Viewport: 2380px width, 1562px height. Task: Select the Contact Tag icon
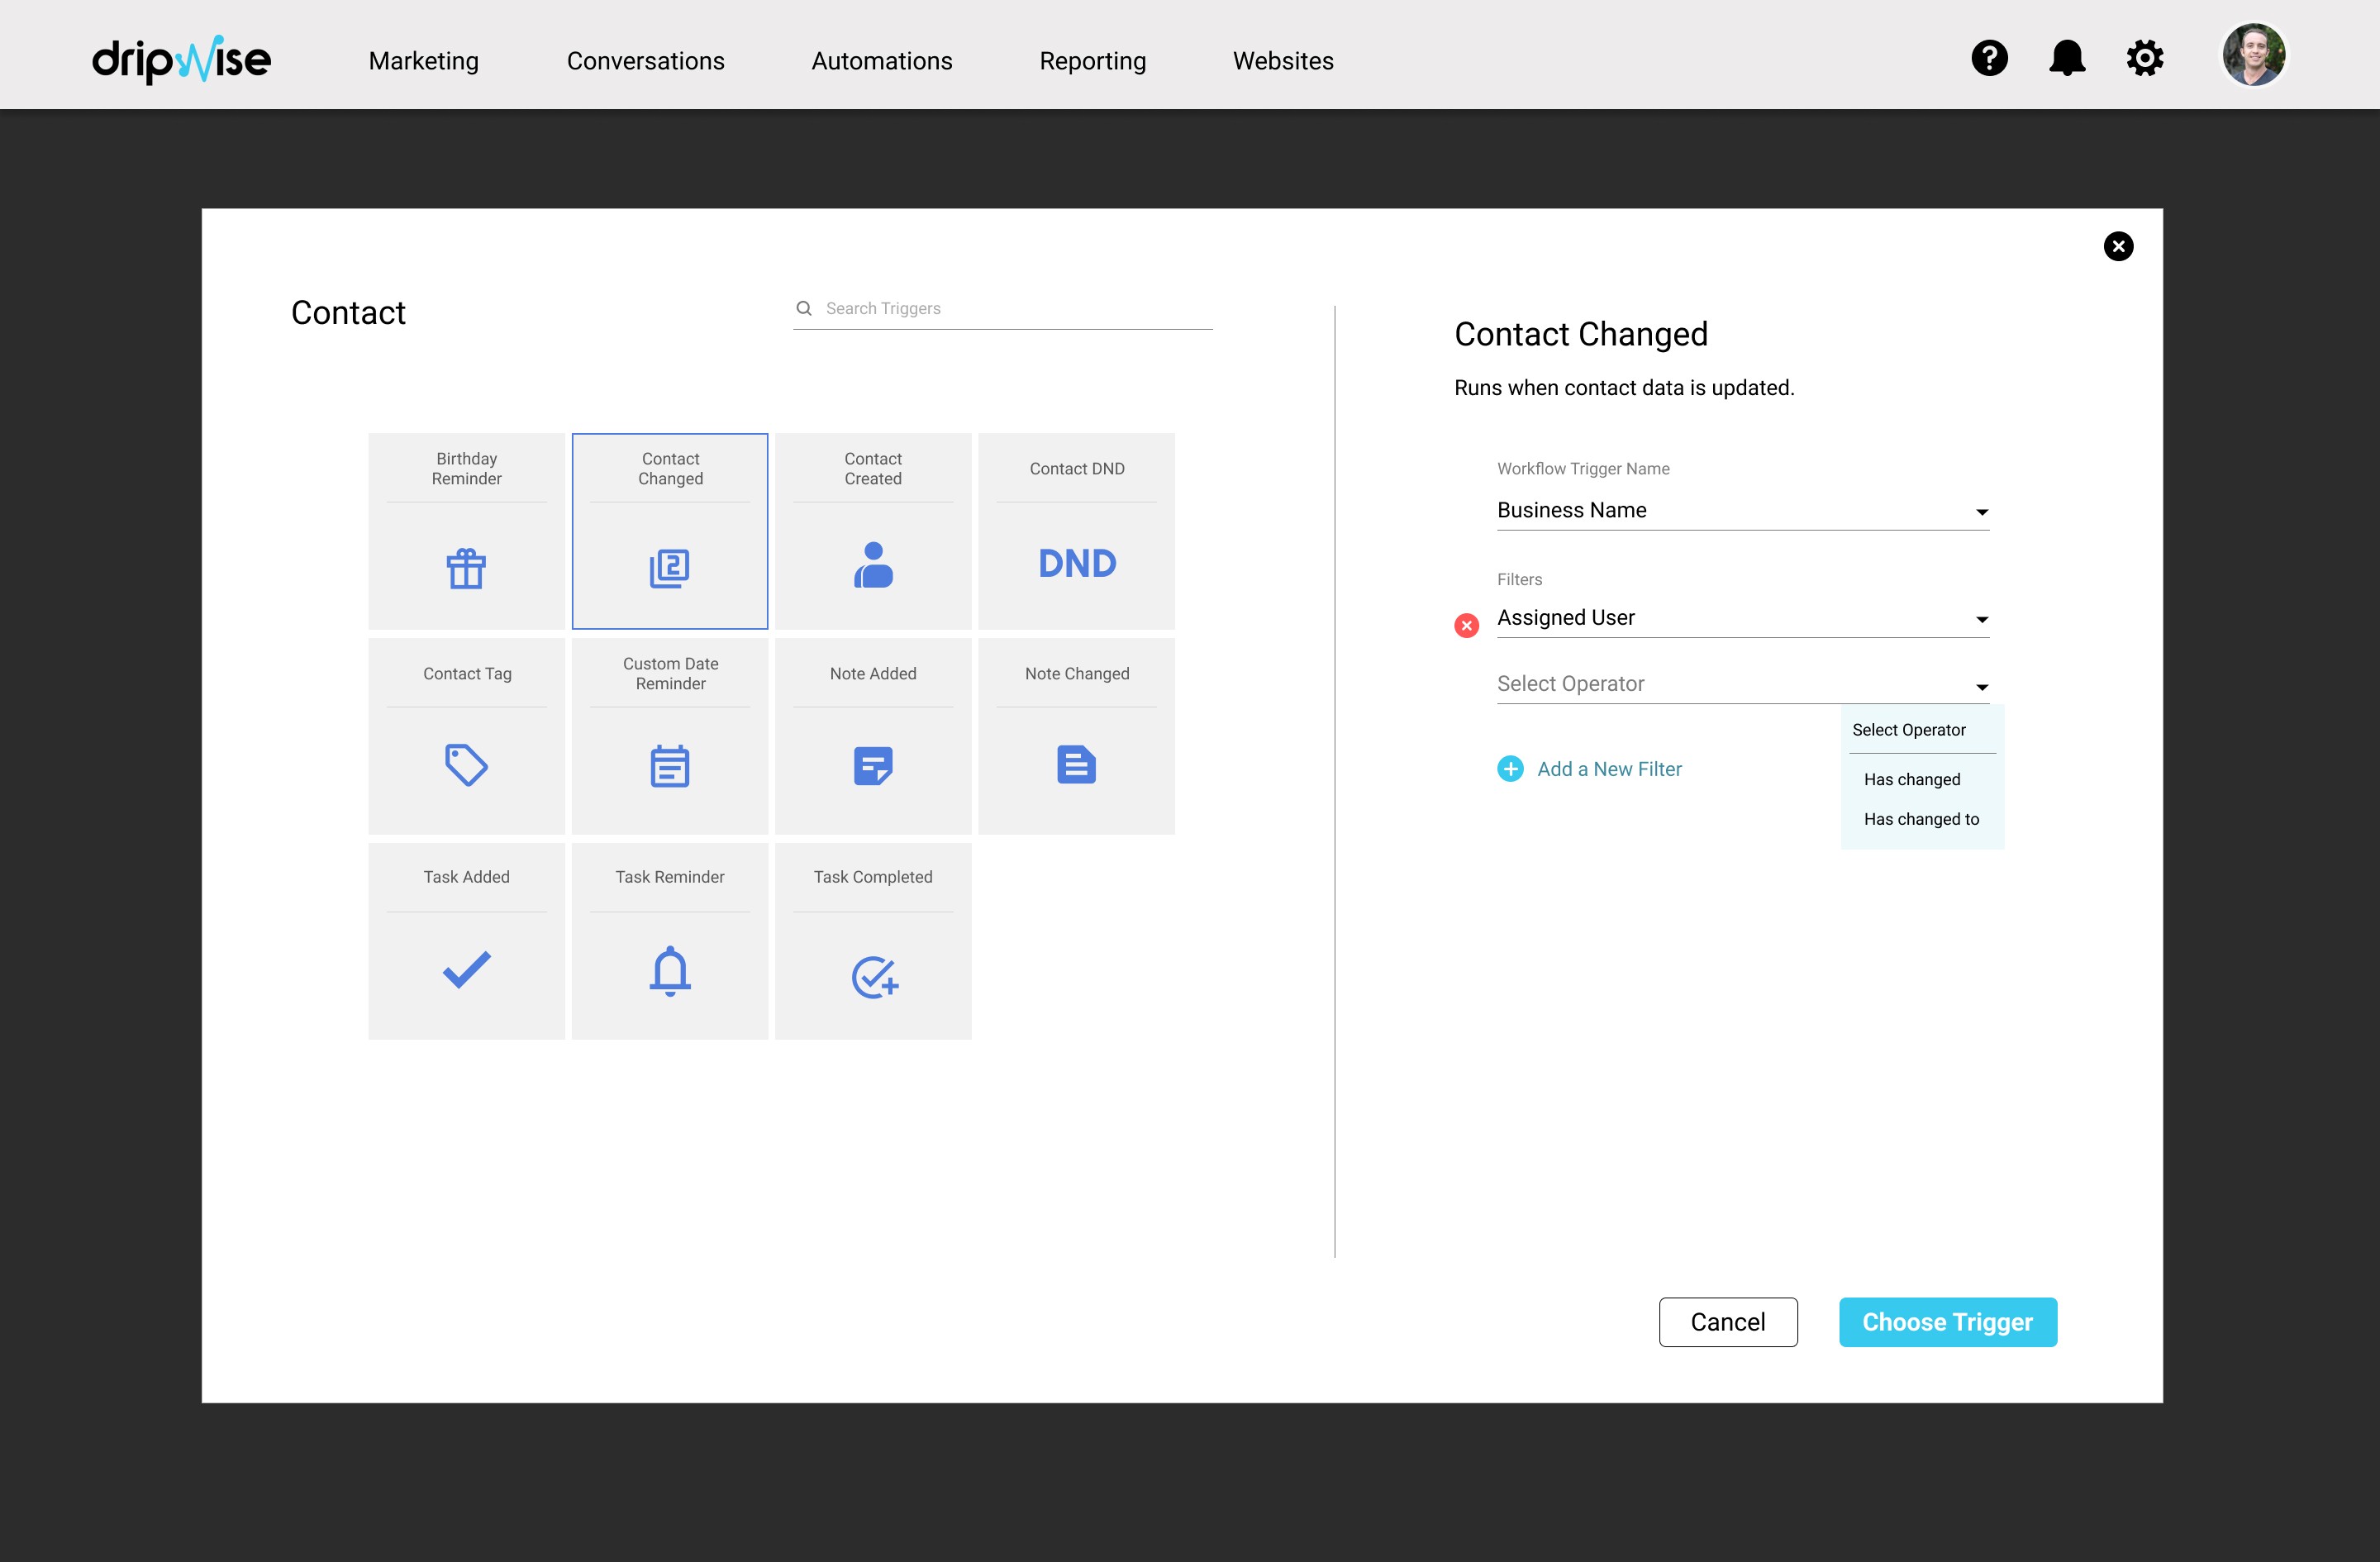pyautogui.click(x=466, y=765)
